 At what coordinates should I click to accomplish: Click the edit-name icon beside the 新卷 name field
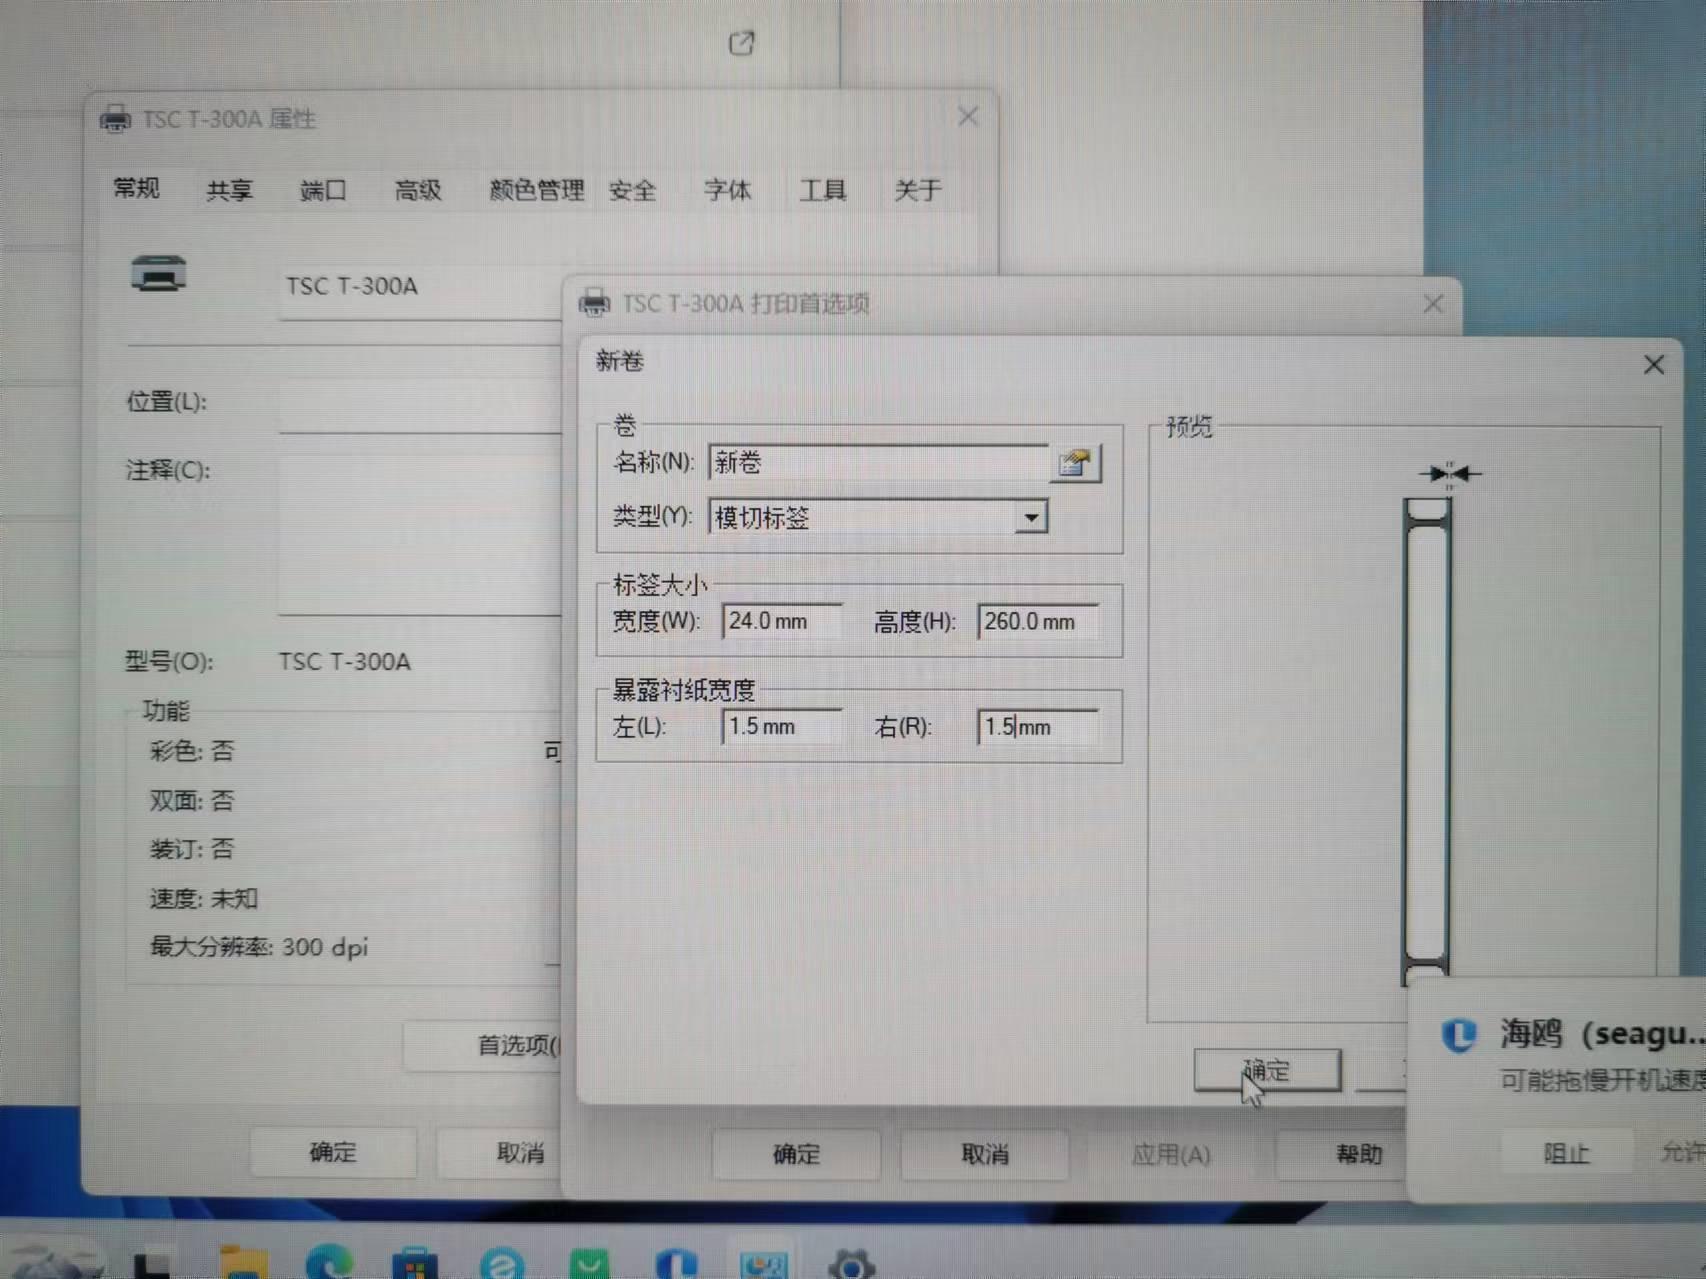pos(1075,463)
